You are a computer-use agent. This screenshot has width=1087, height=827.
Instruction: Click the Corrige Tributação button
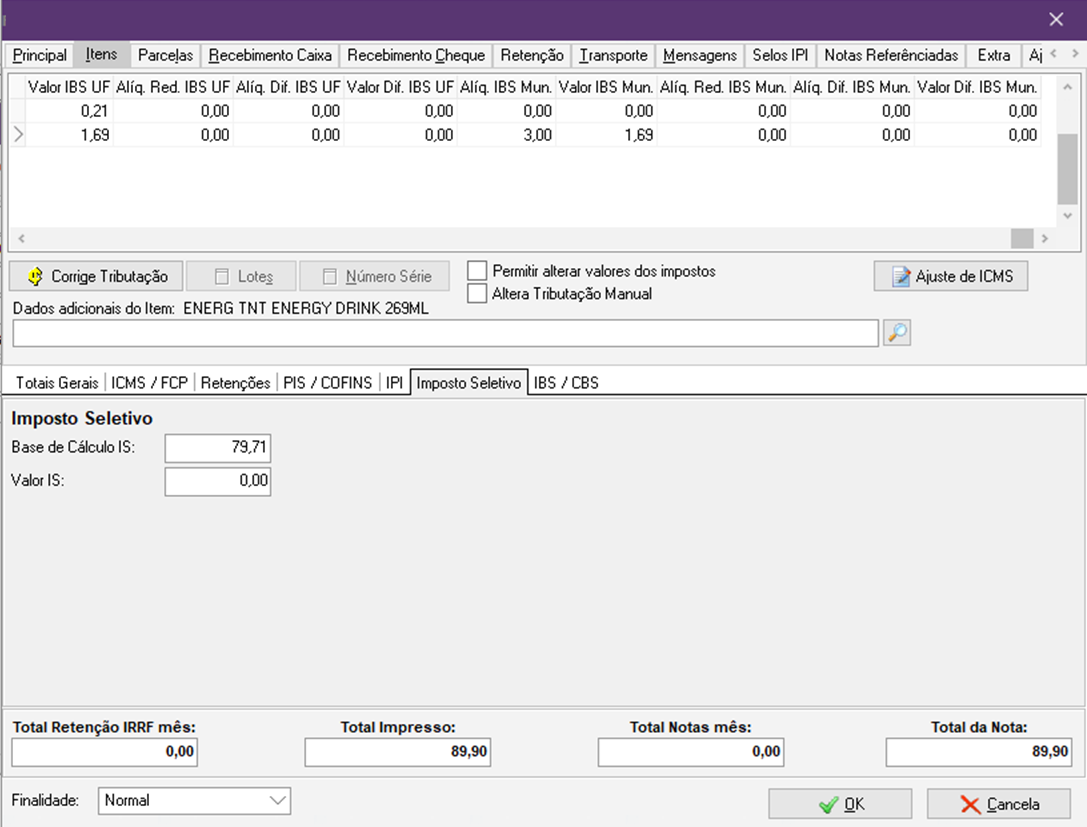96,276
